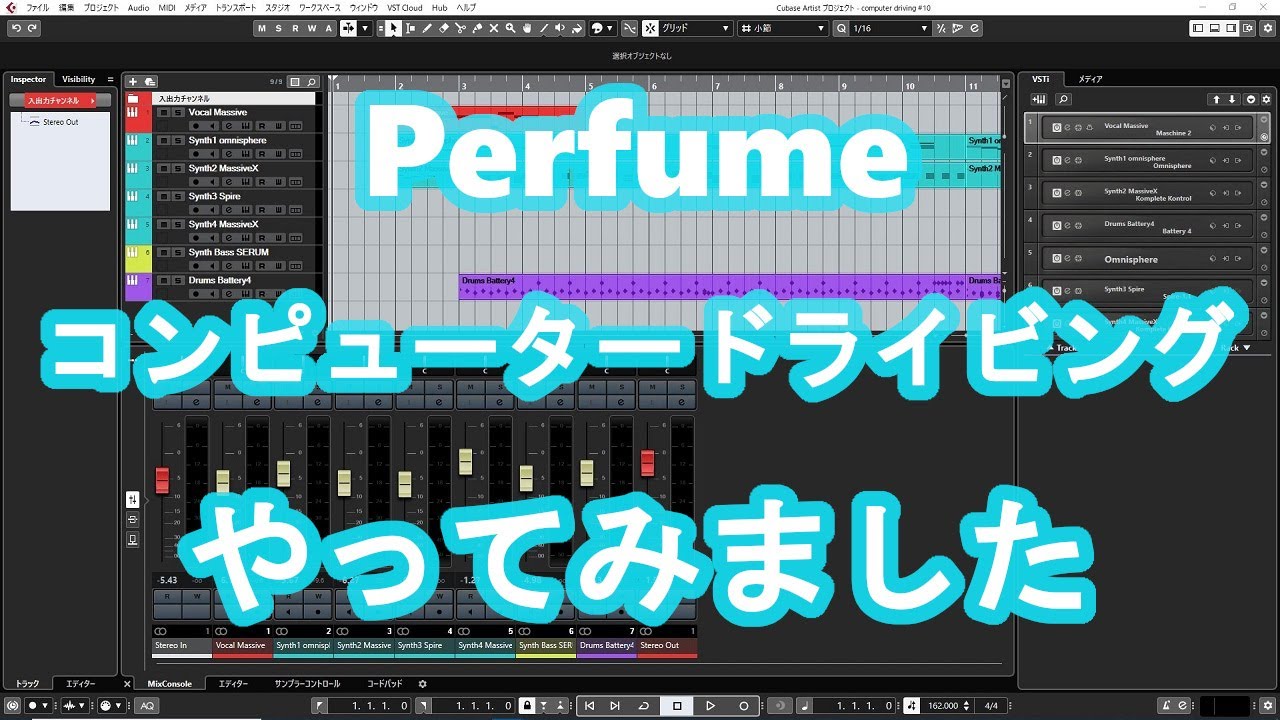Click Find Instruments magnifier in VSTi rack

point(1063,99)
